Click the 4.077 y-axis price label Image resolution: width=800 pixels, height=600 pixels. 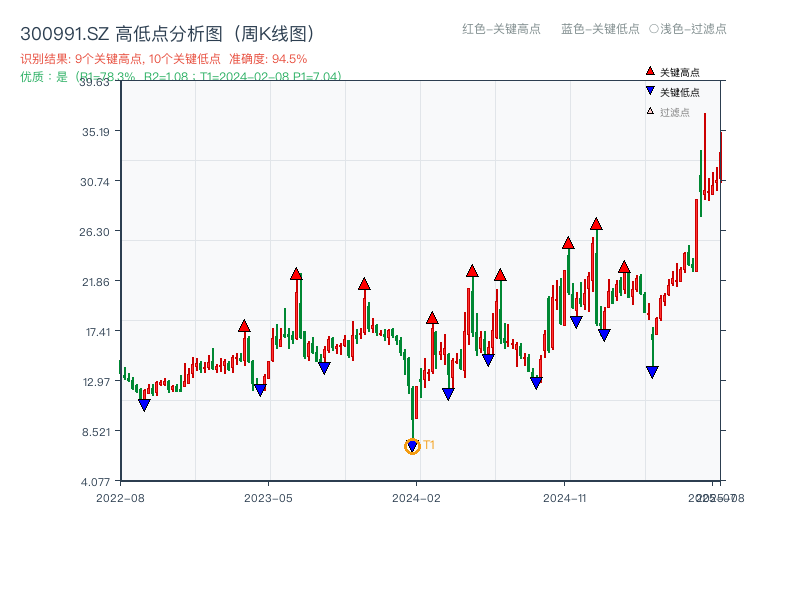[95, 481]
